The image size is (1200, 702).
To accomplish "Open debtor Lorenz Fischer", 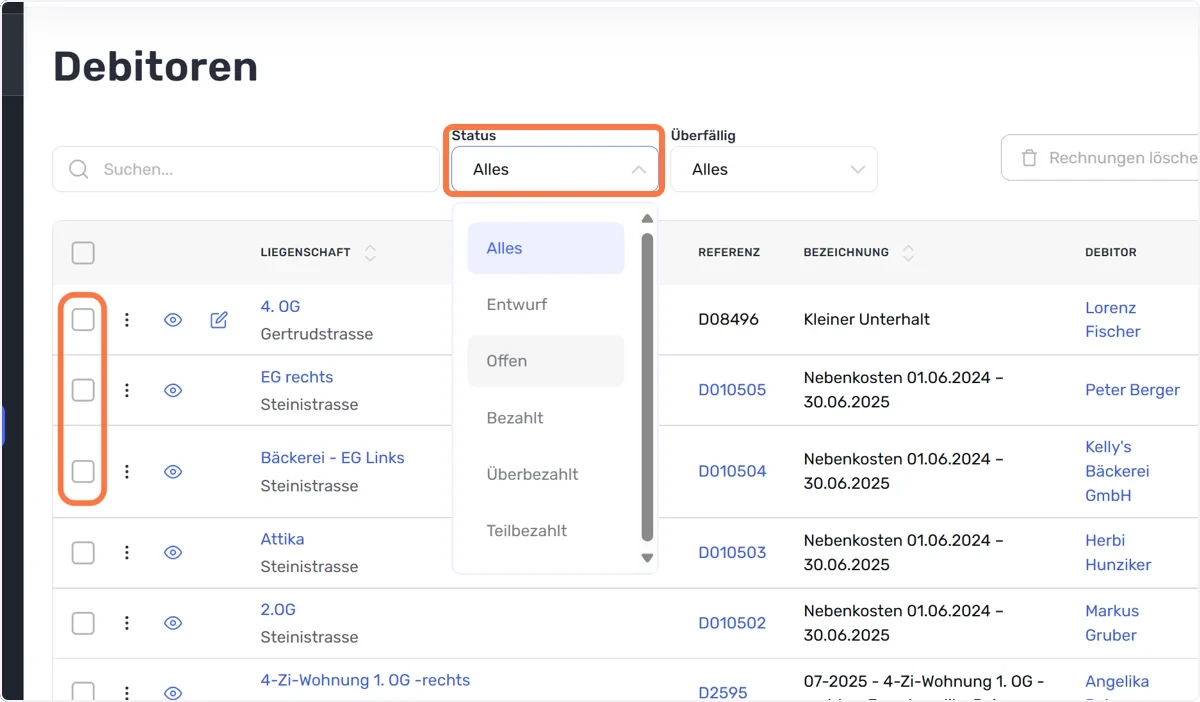I will pos(1113,320).
